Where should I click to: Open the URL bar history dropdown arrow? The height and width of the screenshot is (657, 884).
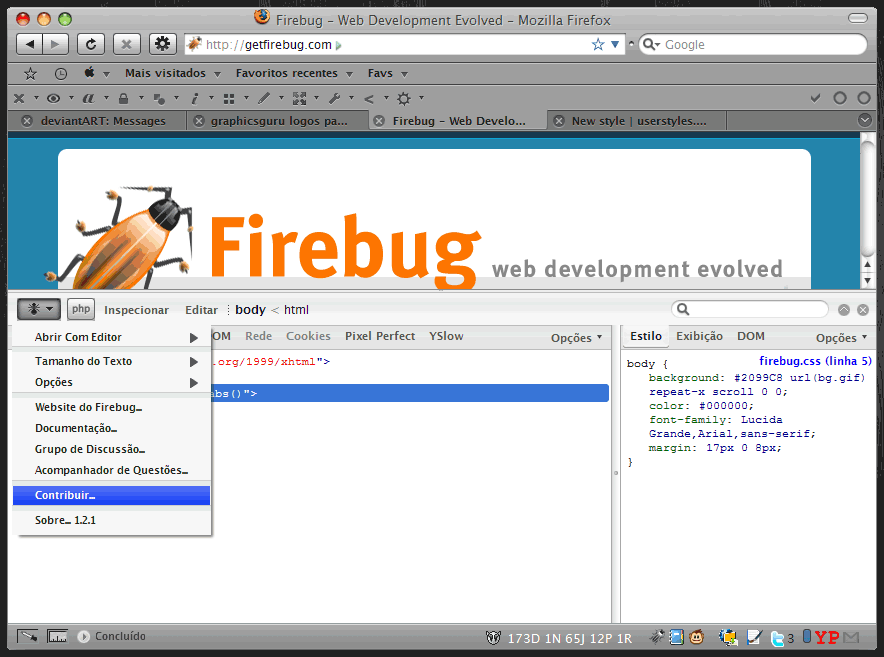615,45
